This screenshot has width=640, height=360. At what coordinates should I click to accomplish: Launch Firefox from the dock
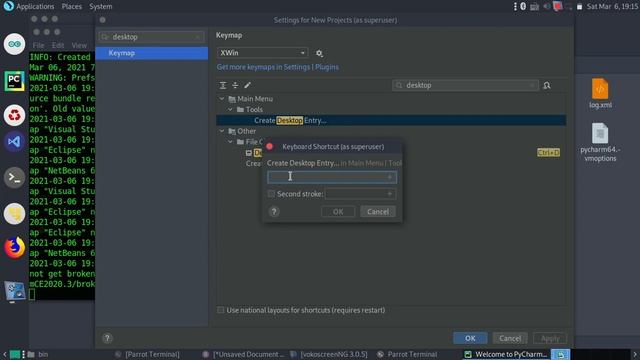coord(14,248)
